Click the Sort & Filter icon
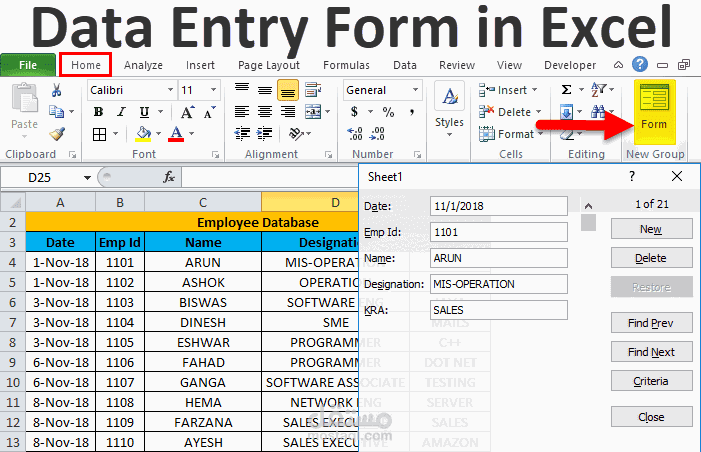Screen dimensions: 701x452 point(598,89)
